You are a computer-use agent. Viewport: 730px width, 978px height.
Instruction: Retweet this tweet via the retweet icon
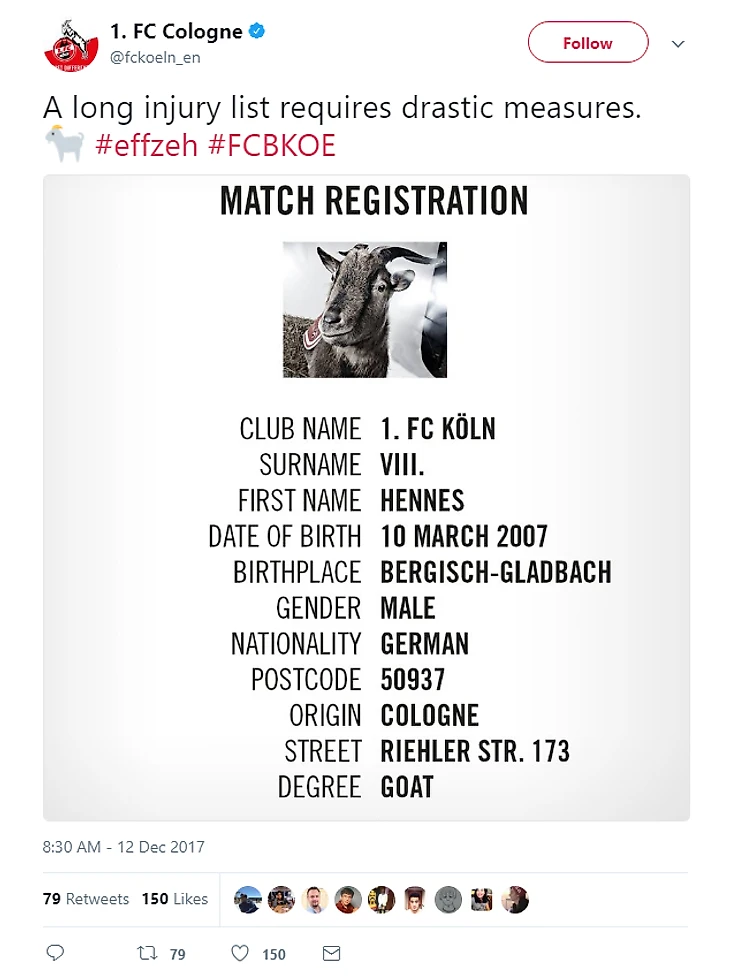click(147, 953)
